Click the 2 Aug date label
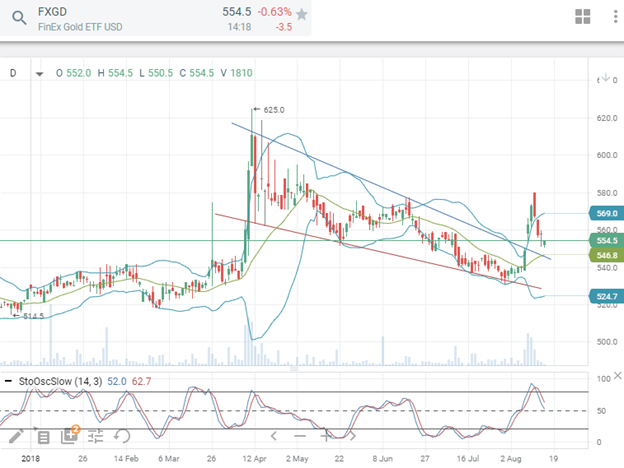Screen dimensions: 624x468 511,458
